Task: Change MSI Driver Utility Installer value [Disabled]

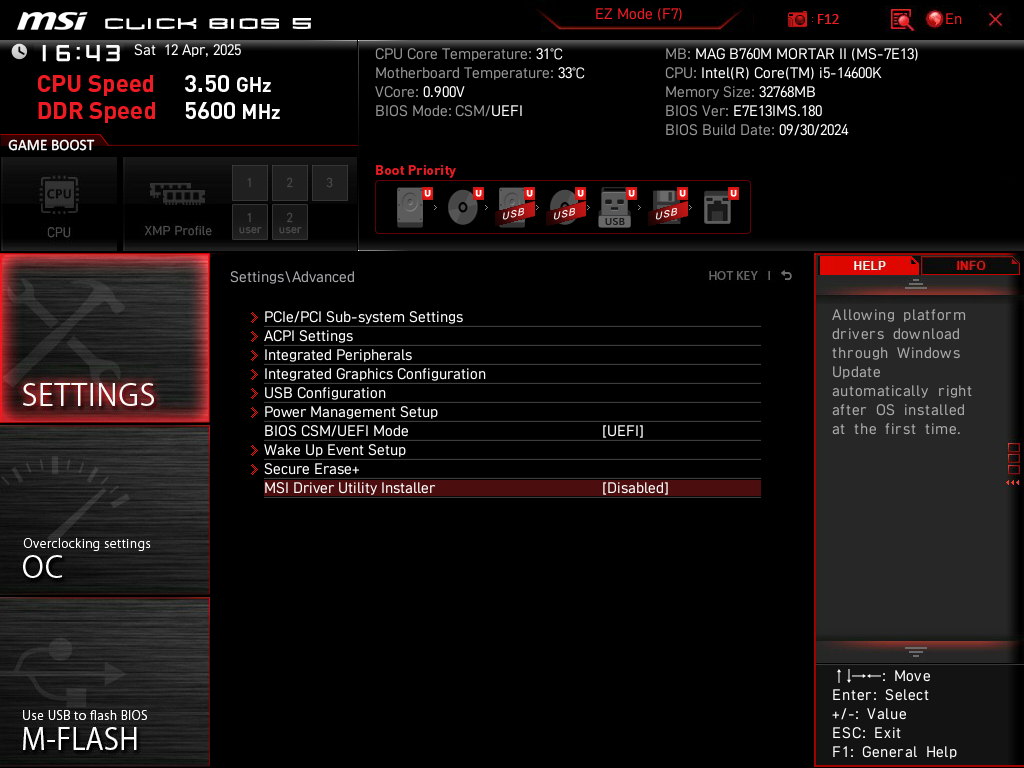Action: pos(635,488)
